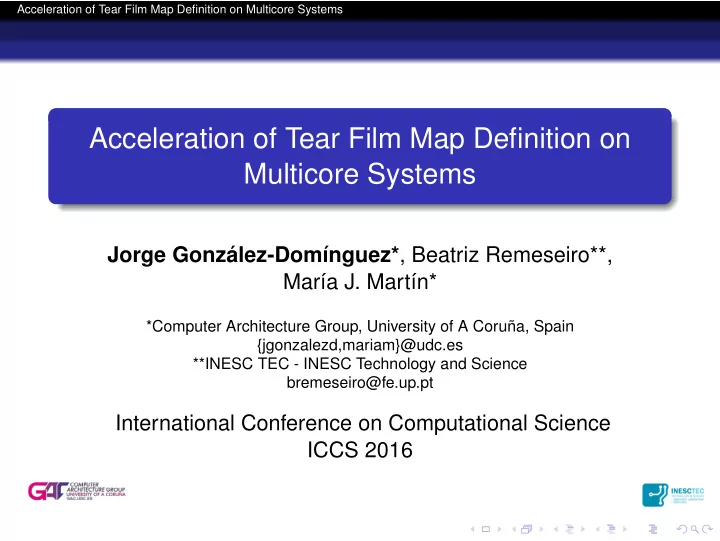Viewport: 720px width, 541px height.
Task: Click the subsection navigation symbol
Action: coord(569,529)
